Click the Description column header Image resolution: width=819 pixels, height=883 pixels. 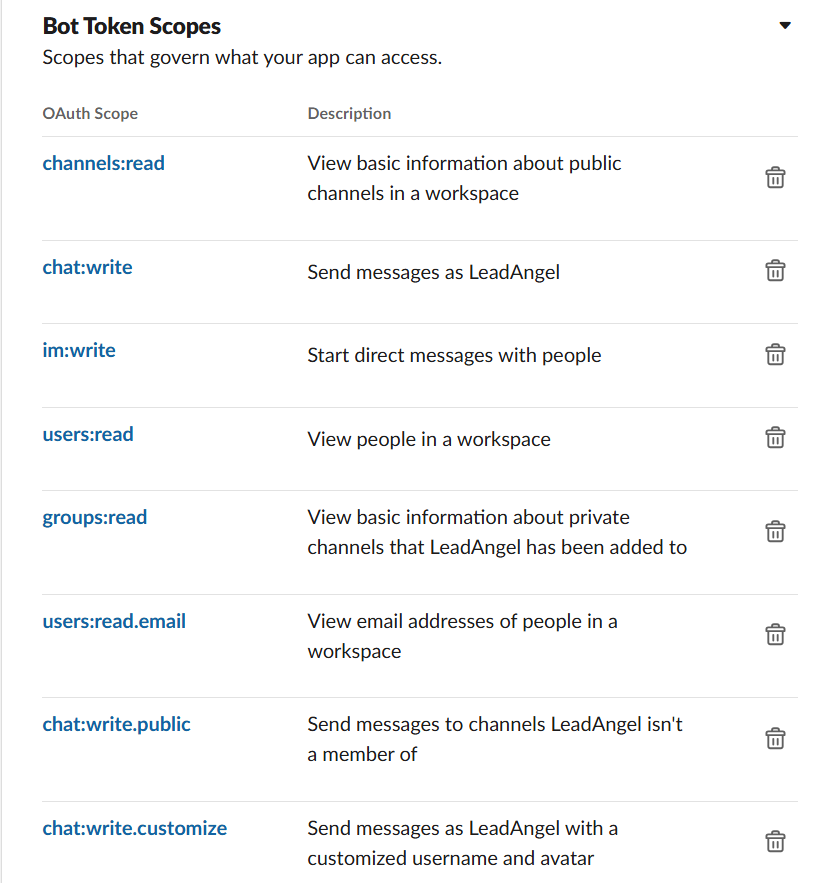[349, 113]
